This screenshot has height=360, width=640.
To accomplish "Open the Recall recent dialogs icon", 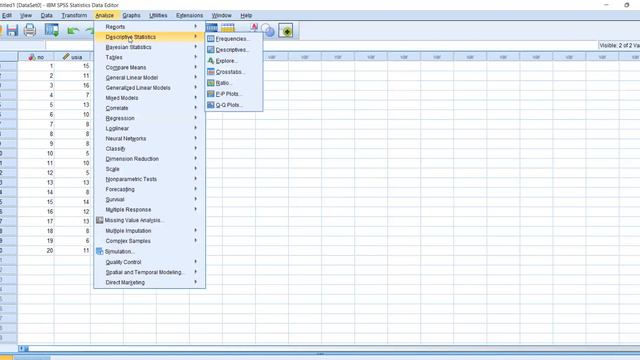I will [52, 30].
